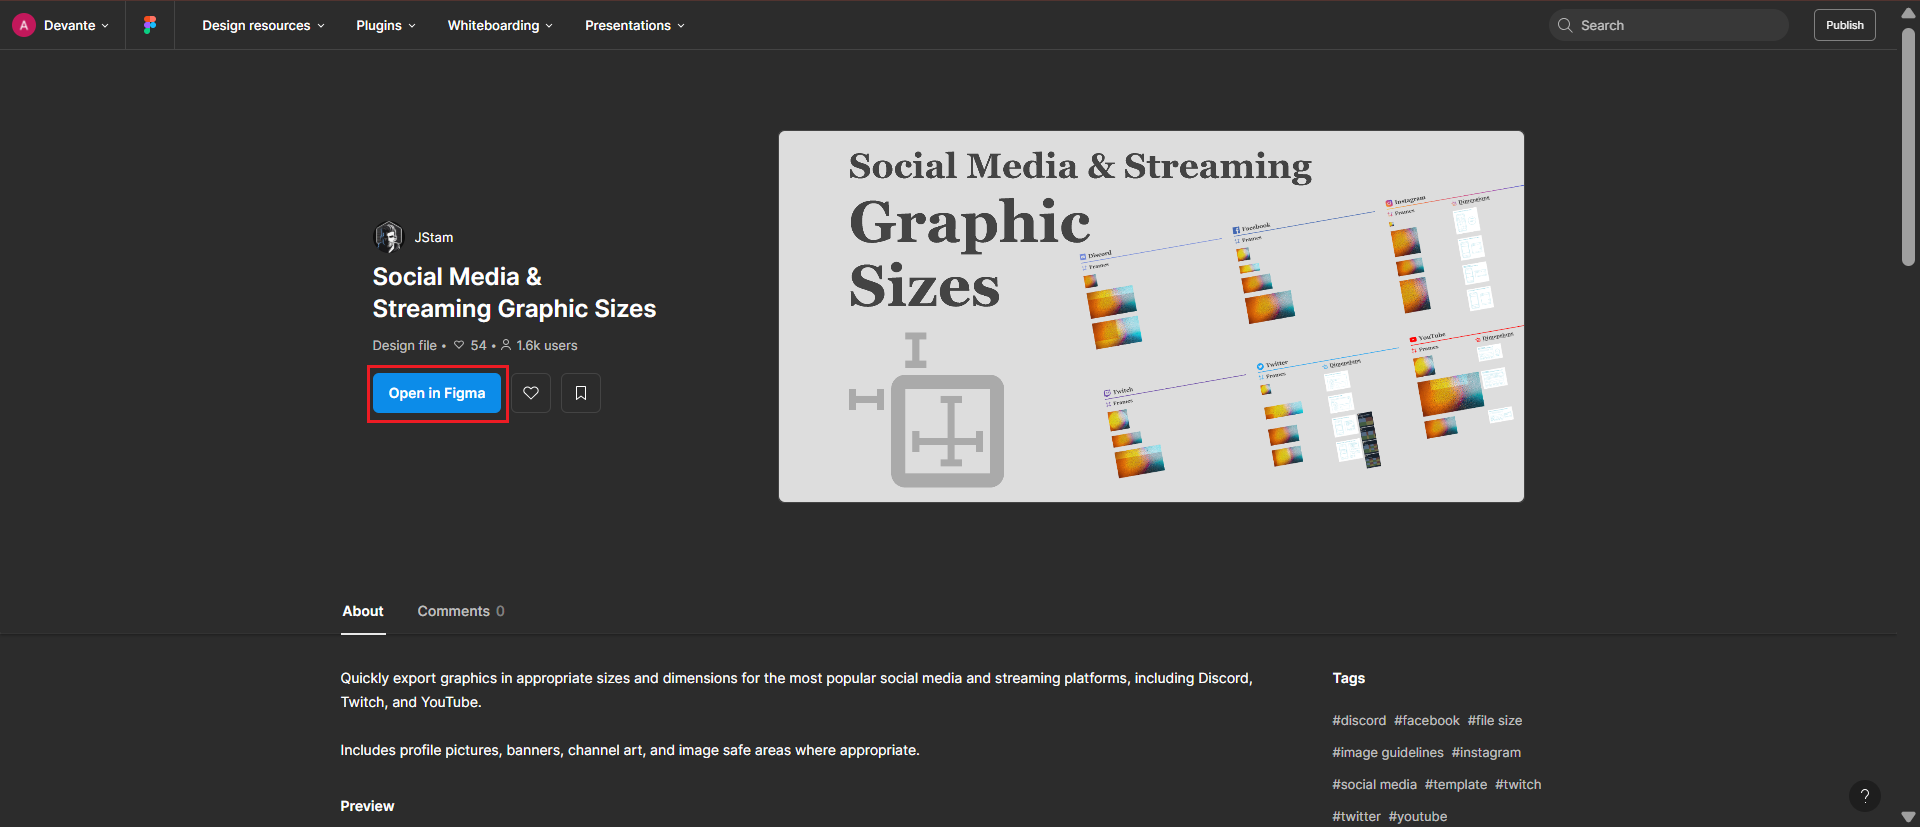Viewport: 1920px width, 827px height.
Task: Select the #template tag
Action: click(x=1456, y=784)
